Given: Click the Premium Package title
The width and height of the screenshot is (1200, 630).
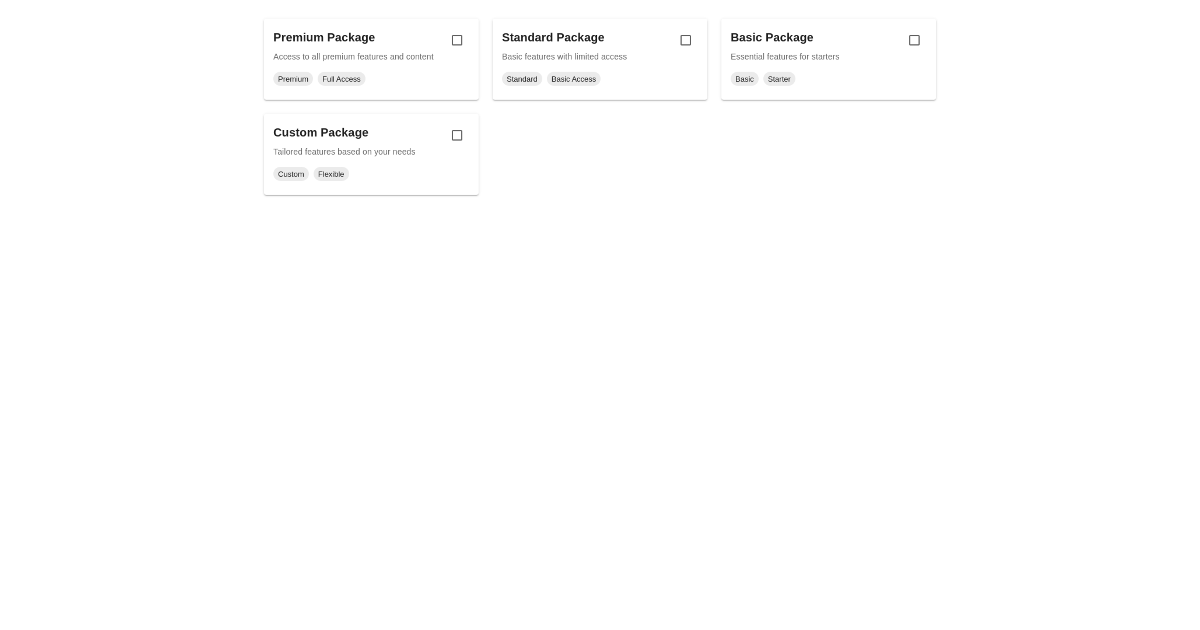Looking at the screenshot, I should 324,37.
